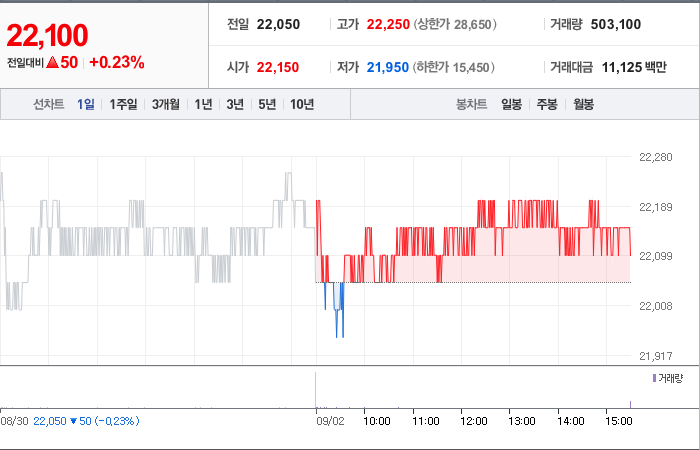Click the 22,099 y-axis label
Screen dimensions: 700x450
656,256
